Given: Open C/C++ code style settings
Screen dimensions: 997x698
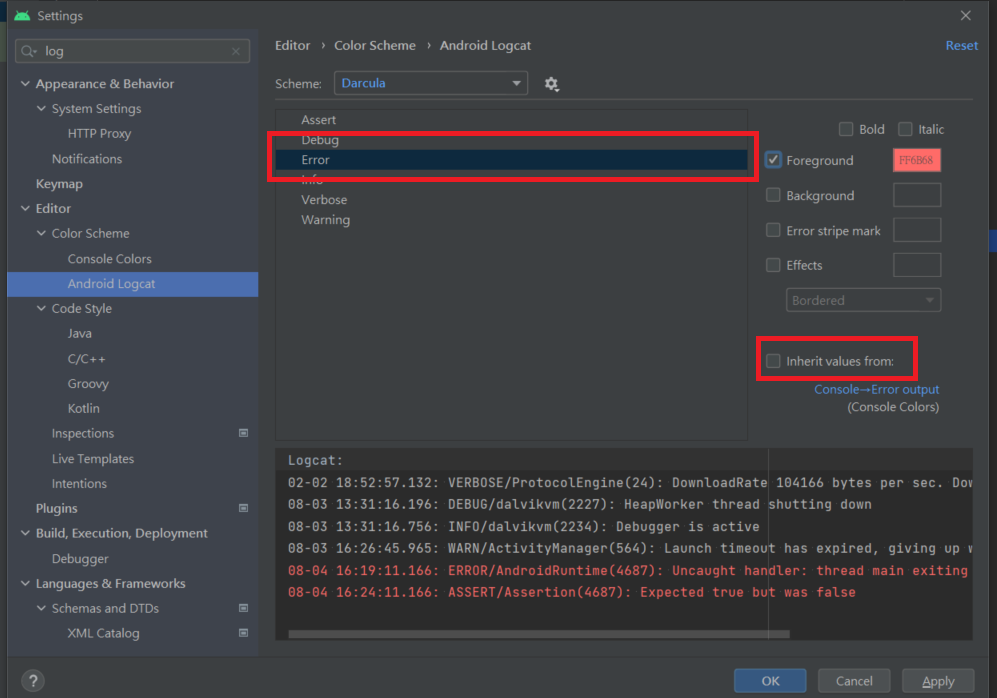Looking at the screenshot, I should tap(86, 359).
